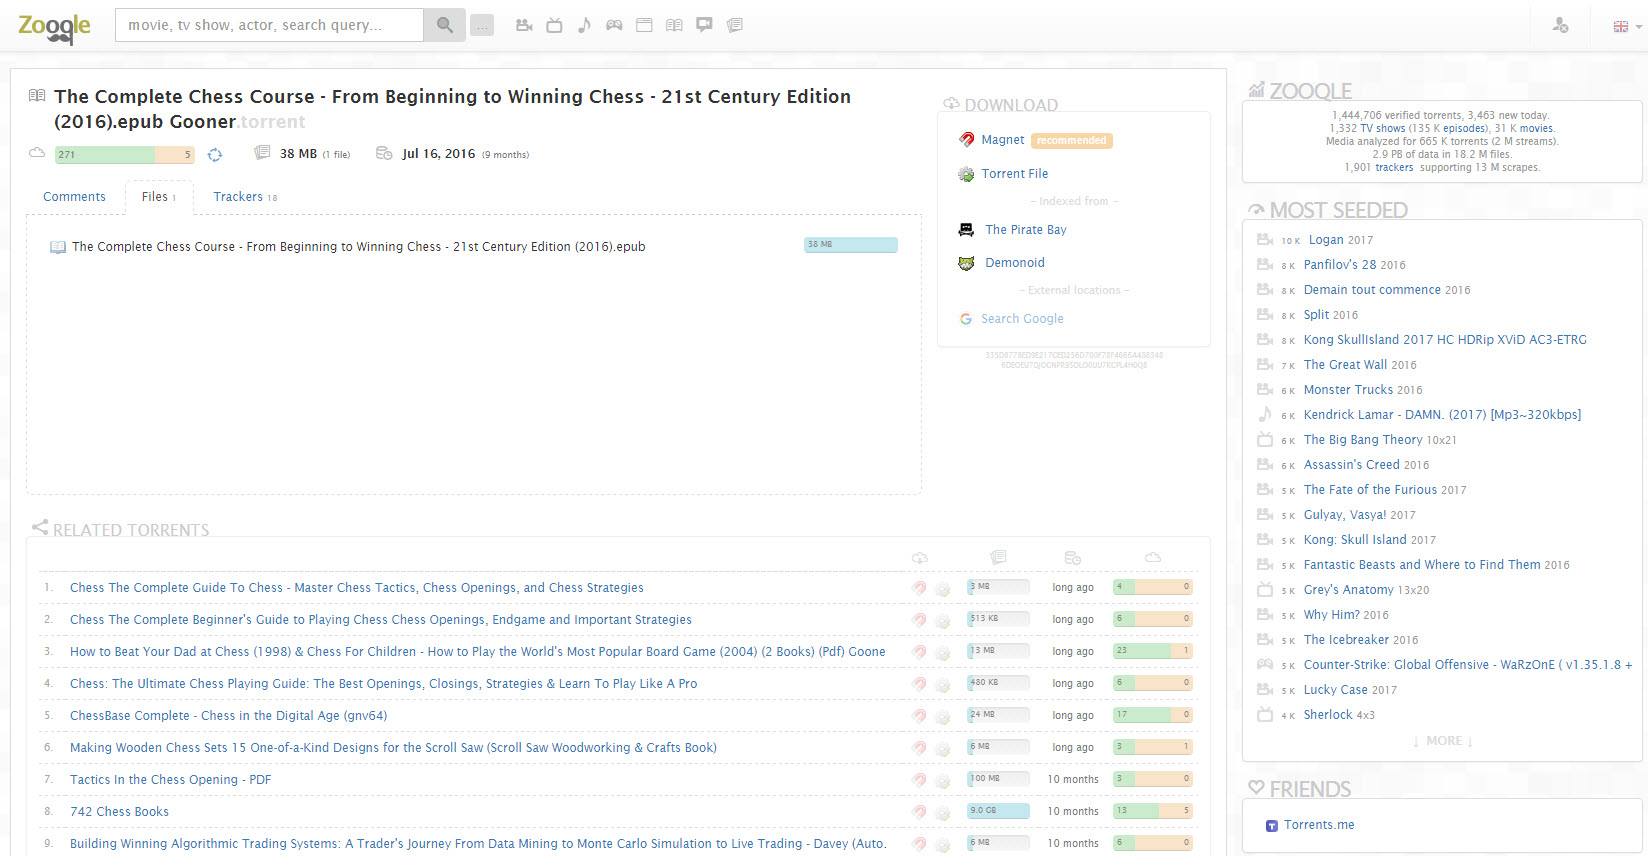The image size is (1648, 856).
Task: Download via Torrent File link
Action: 1014,174
